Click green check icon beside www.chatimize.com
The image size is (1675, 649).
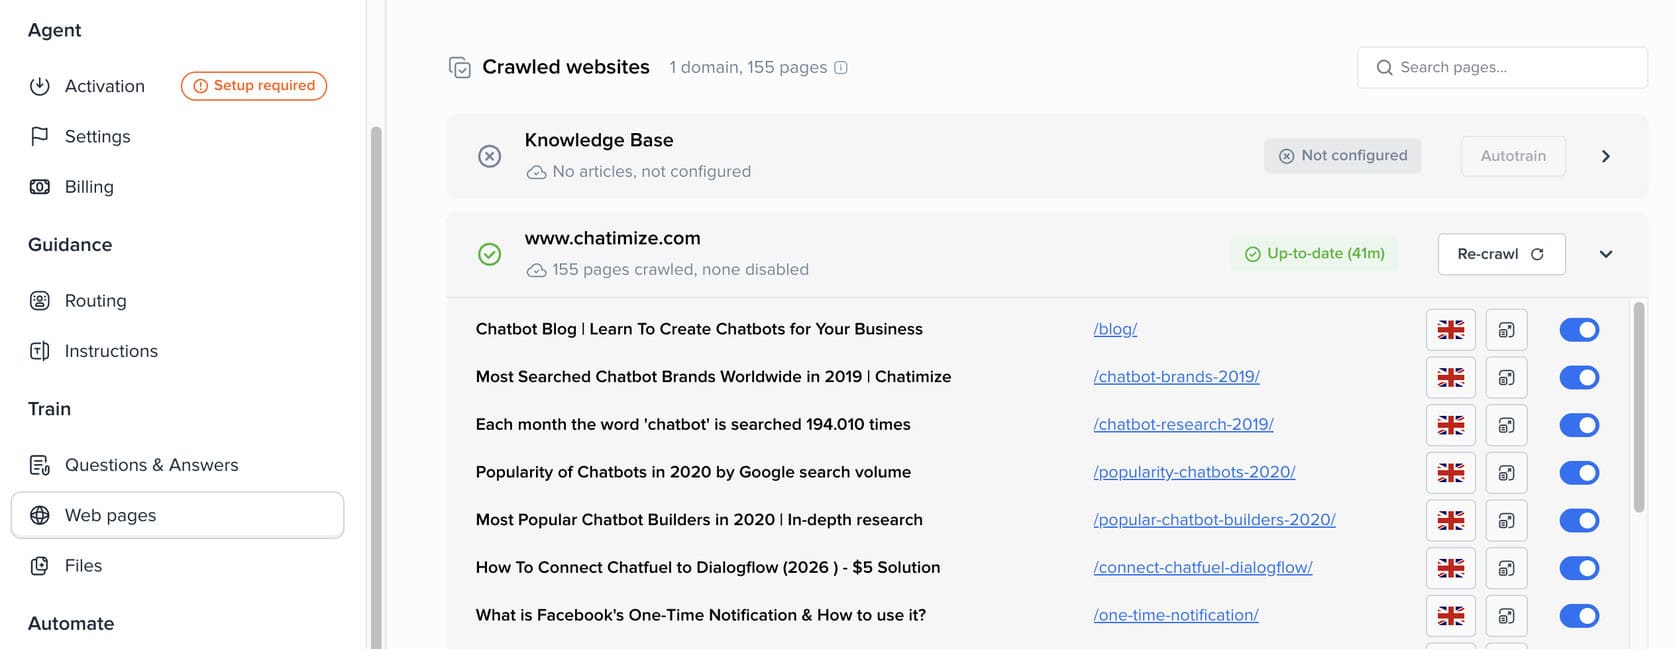[489, 254]
